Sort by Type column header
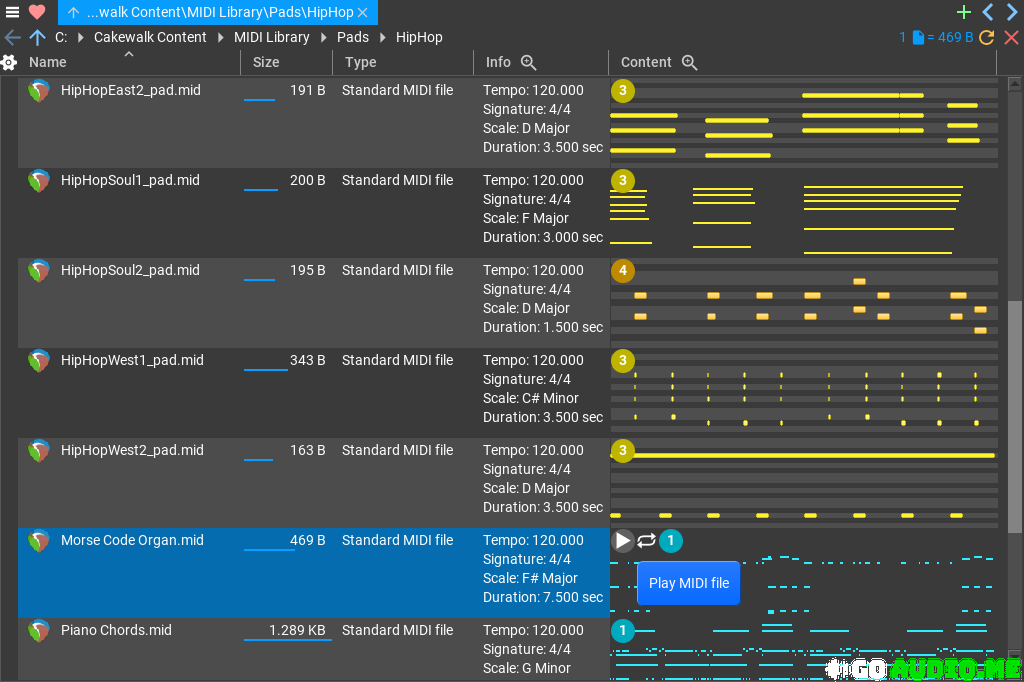Viewport: 1024px width, 682px height. click(360, 62)
